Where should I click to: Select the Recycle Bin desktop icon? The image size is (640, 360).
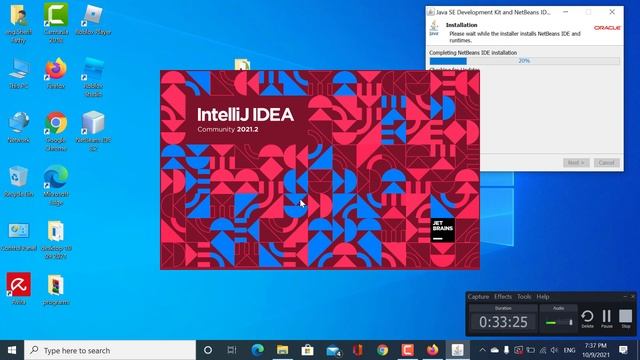[18, 182]
